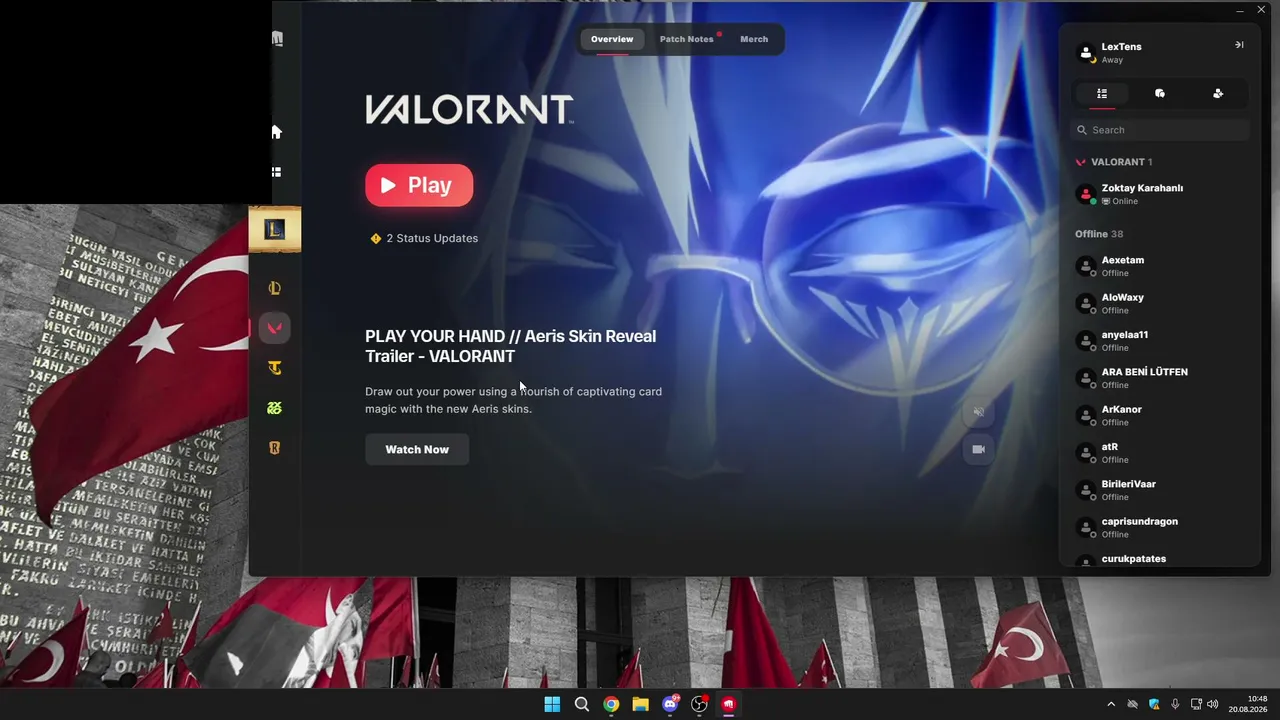Select offline friend atR

[1160, 453]
